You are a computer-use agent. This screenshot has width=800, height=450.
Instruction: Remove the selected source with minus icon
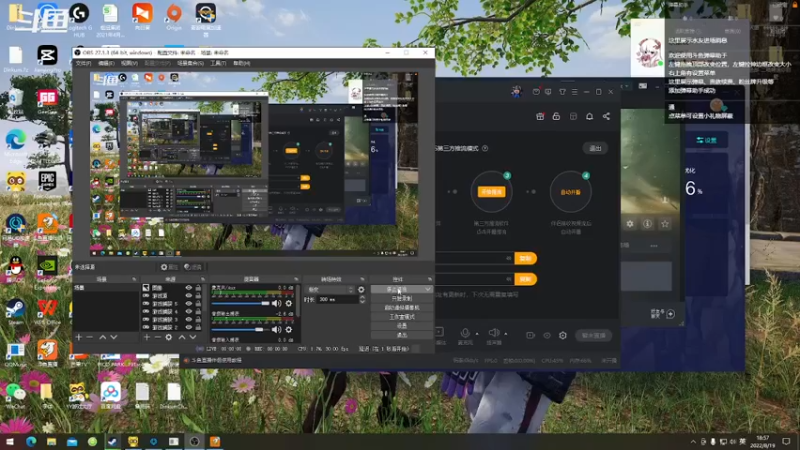158,337
